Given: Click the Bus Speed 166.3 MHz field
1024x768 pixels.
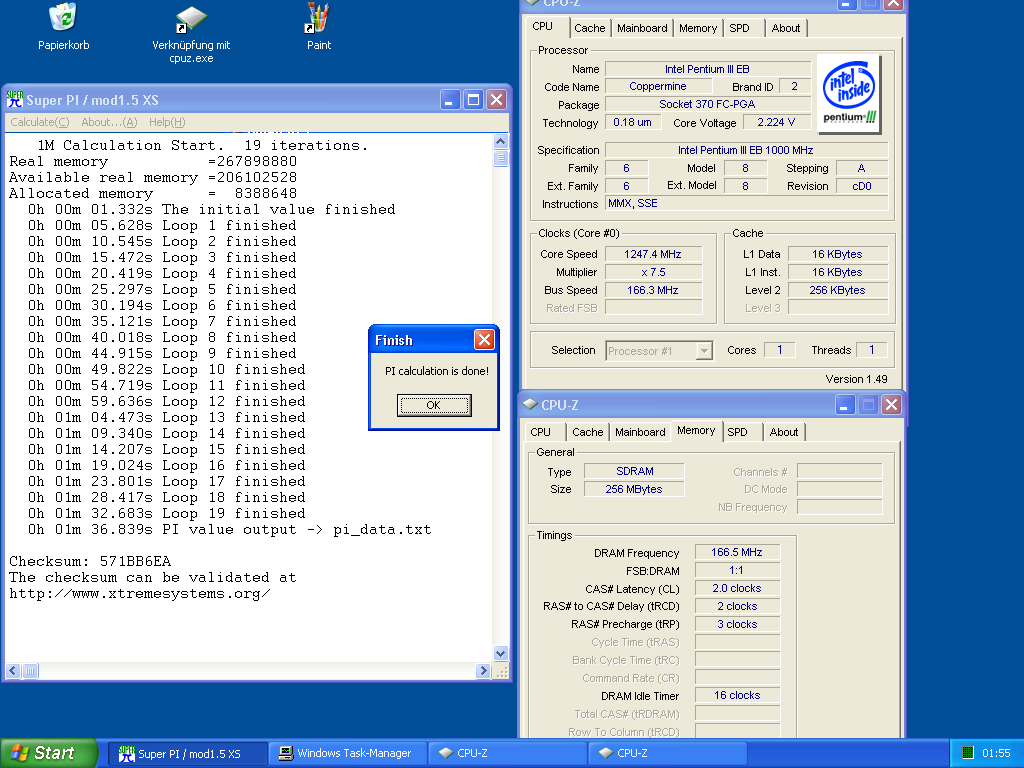Looking at the screenshot, I should tap(653, 290).
